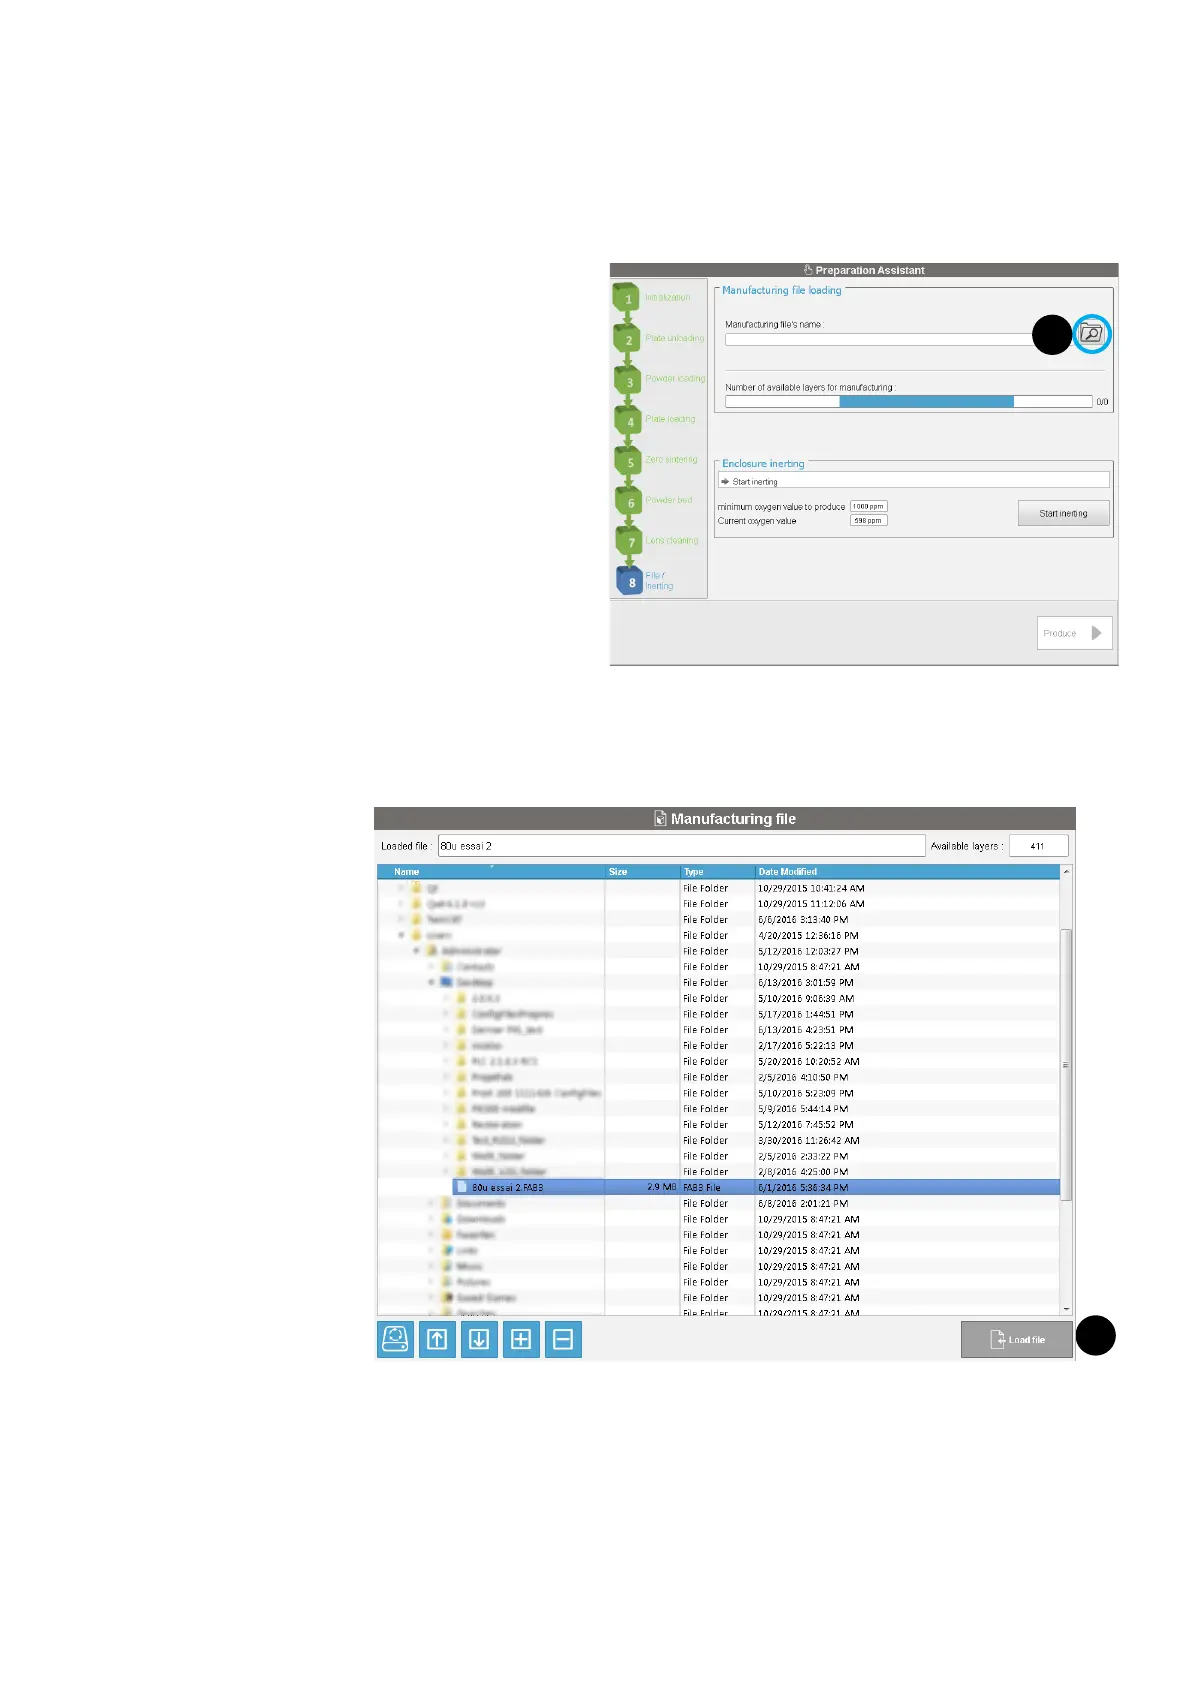Expand the folder modified 6/8/2016 2:01:21 PM
The height and width of the screenshot is (1684, 1191).
432,1203
